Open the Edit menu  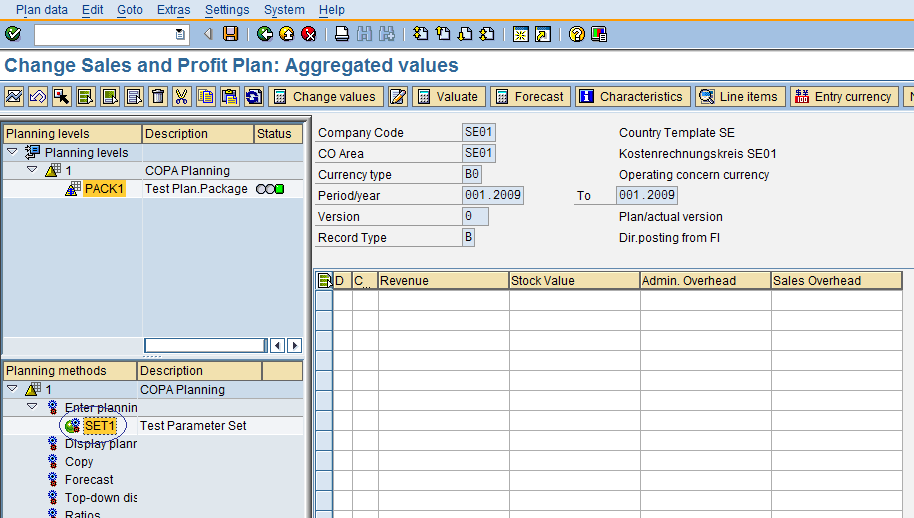pos(92,10)
